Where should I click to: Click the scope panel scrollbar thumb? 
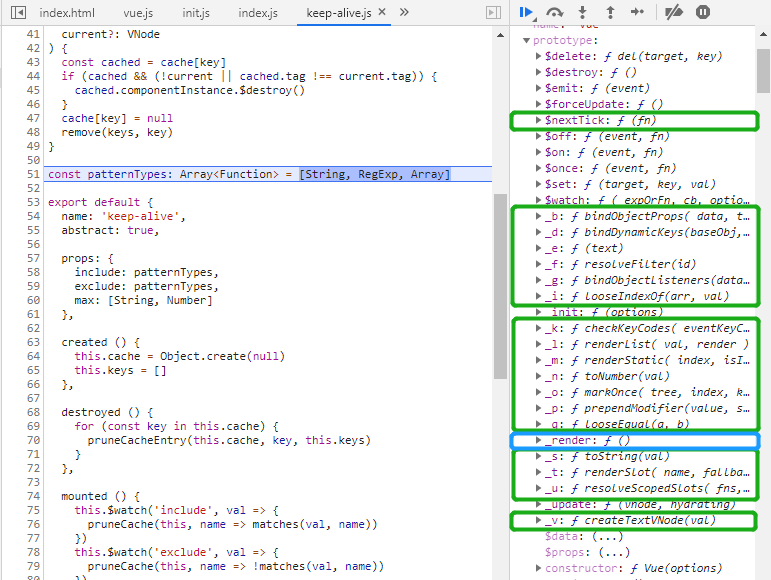763,70
